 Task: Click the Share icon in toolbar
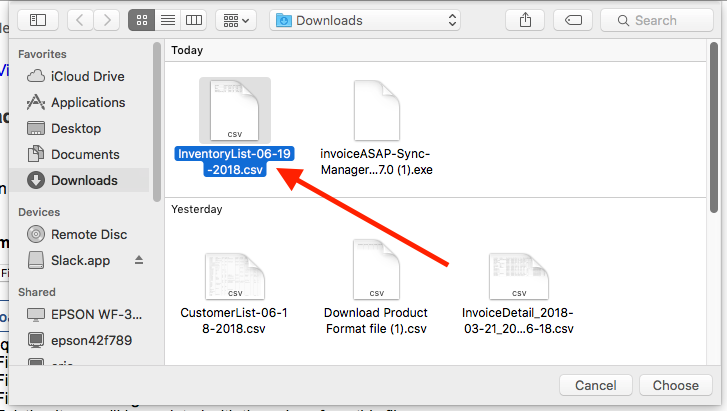[525, 20]
